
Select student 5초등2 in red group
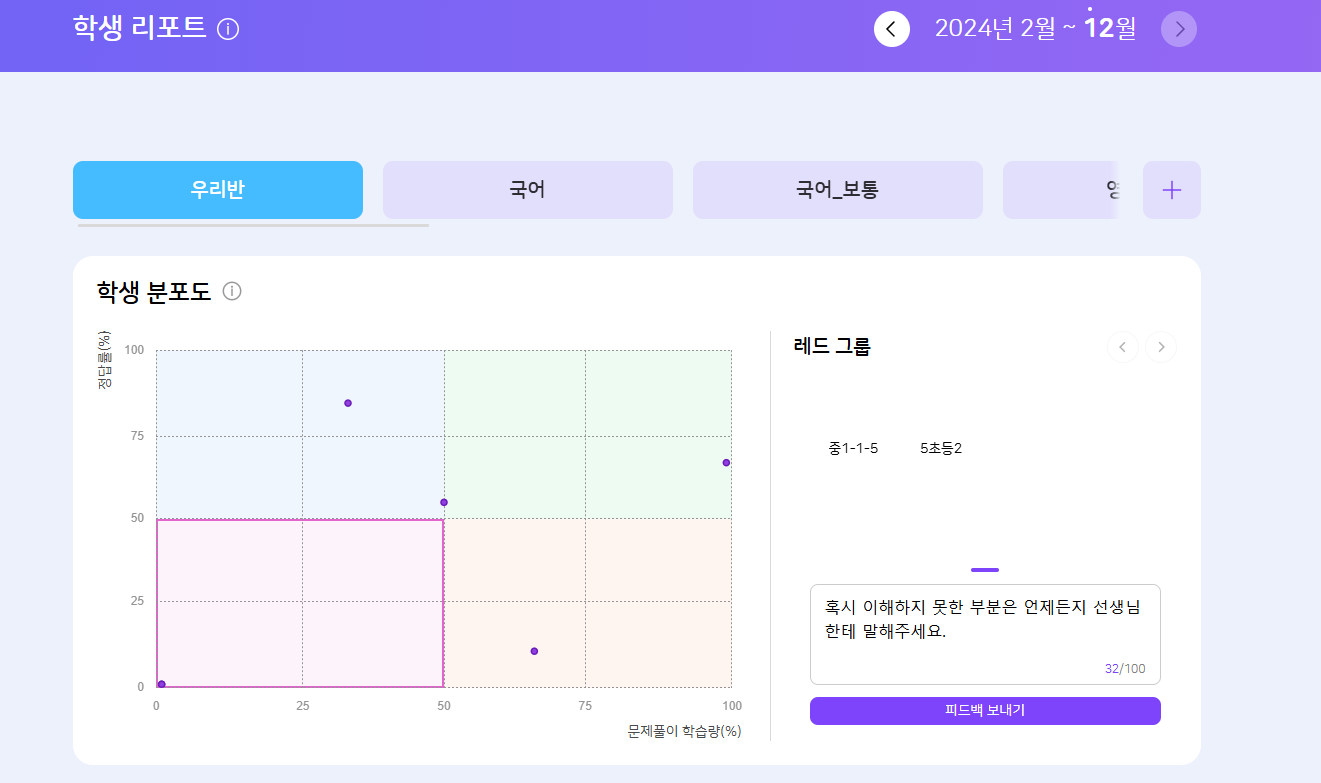coord(940,448)
